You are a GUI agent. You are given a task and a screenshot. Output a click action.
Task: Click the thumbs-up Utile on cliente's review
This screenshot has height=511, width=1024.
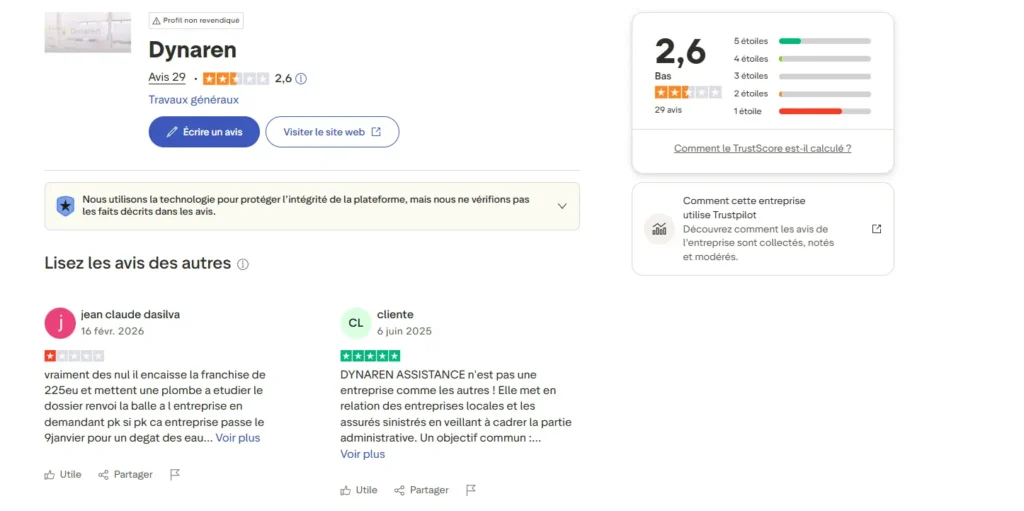359,490
